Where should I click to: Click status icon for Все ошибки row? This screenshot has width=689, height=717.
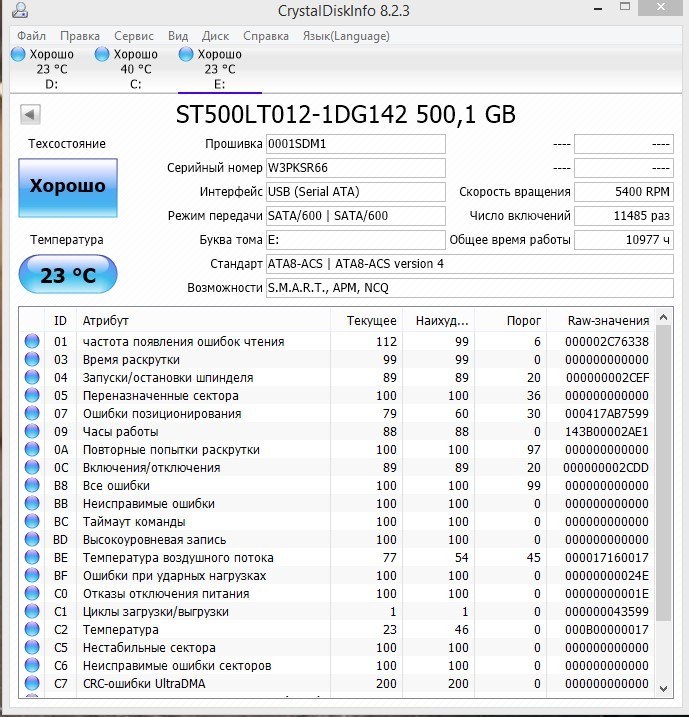tap(32, 485)
